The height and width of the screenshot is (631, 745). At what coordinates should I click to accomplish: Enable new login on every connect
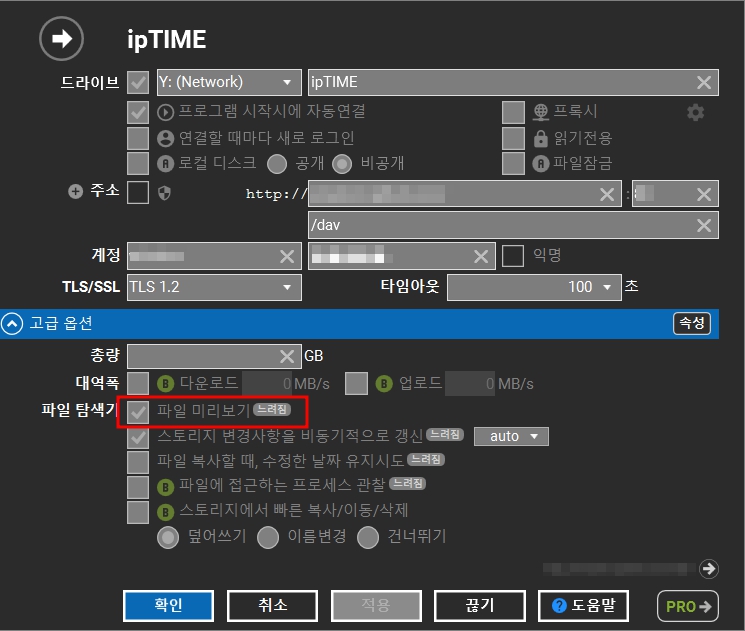pos(138,138)
